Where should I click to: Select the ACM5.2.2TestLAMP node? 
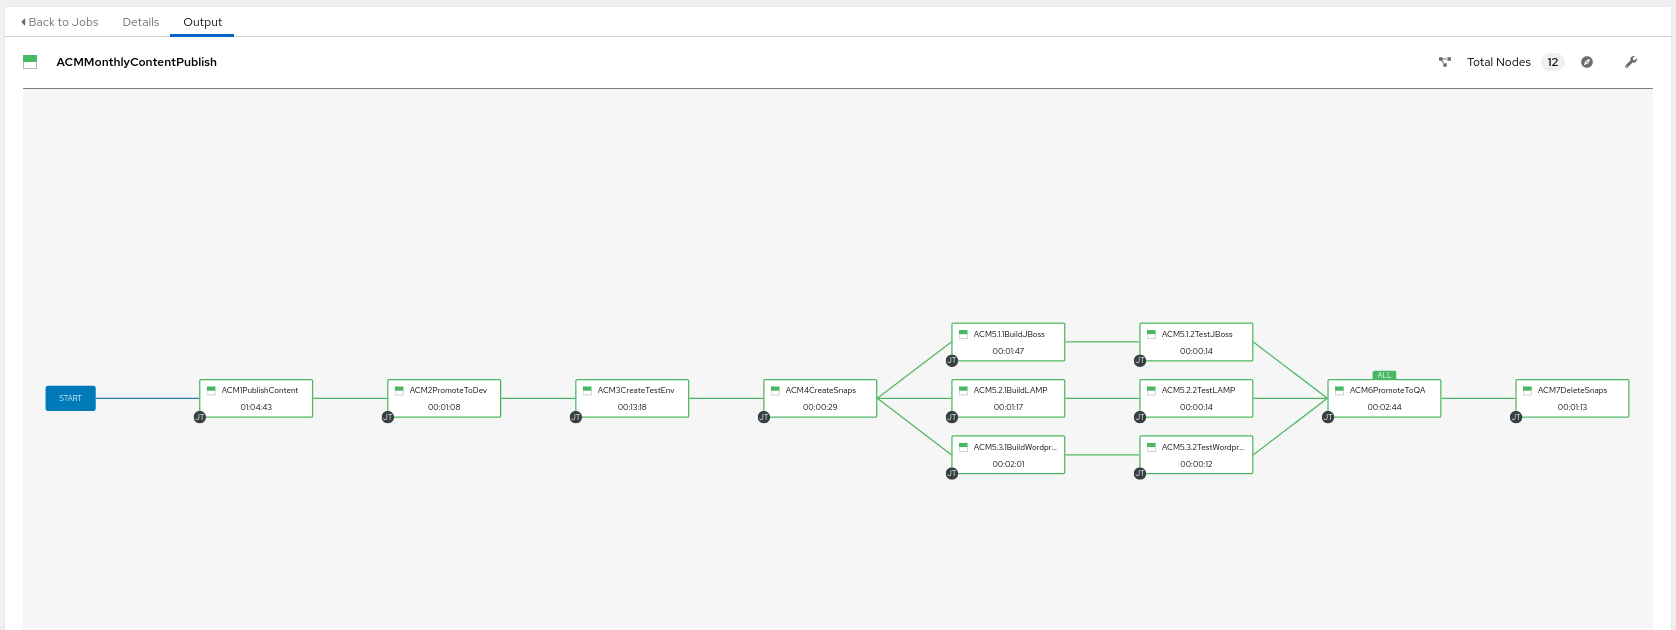coord(1196,398)
